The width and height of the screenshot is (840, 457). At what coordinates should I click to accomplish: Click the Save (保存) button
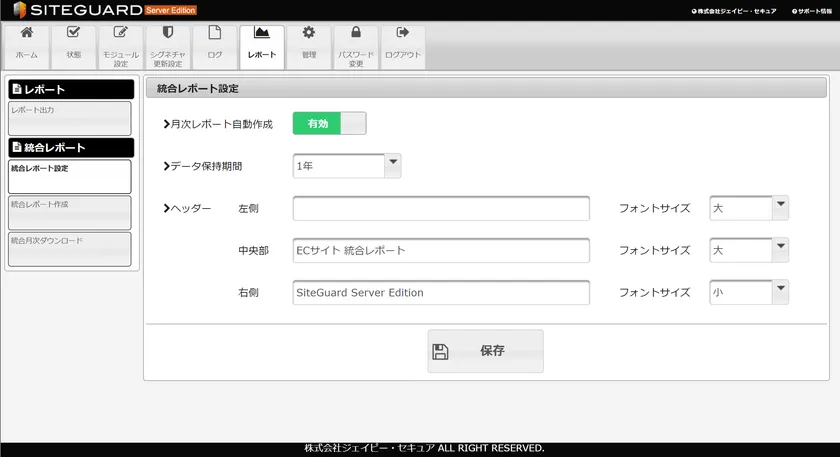[x=485, y=351]
